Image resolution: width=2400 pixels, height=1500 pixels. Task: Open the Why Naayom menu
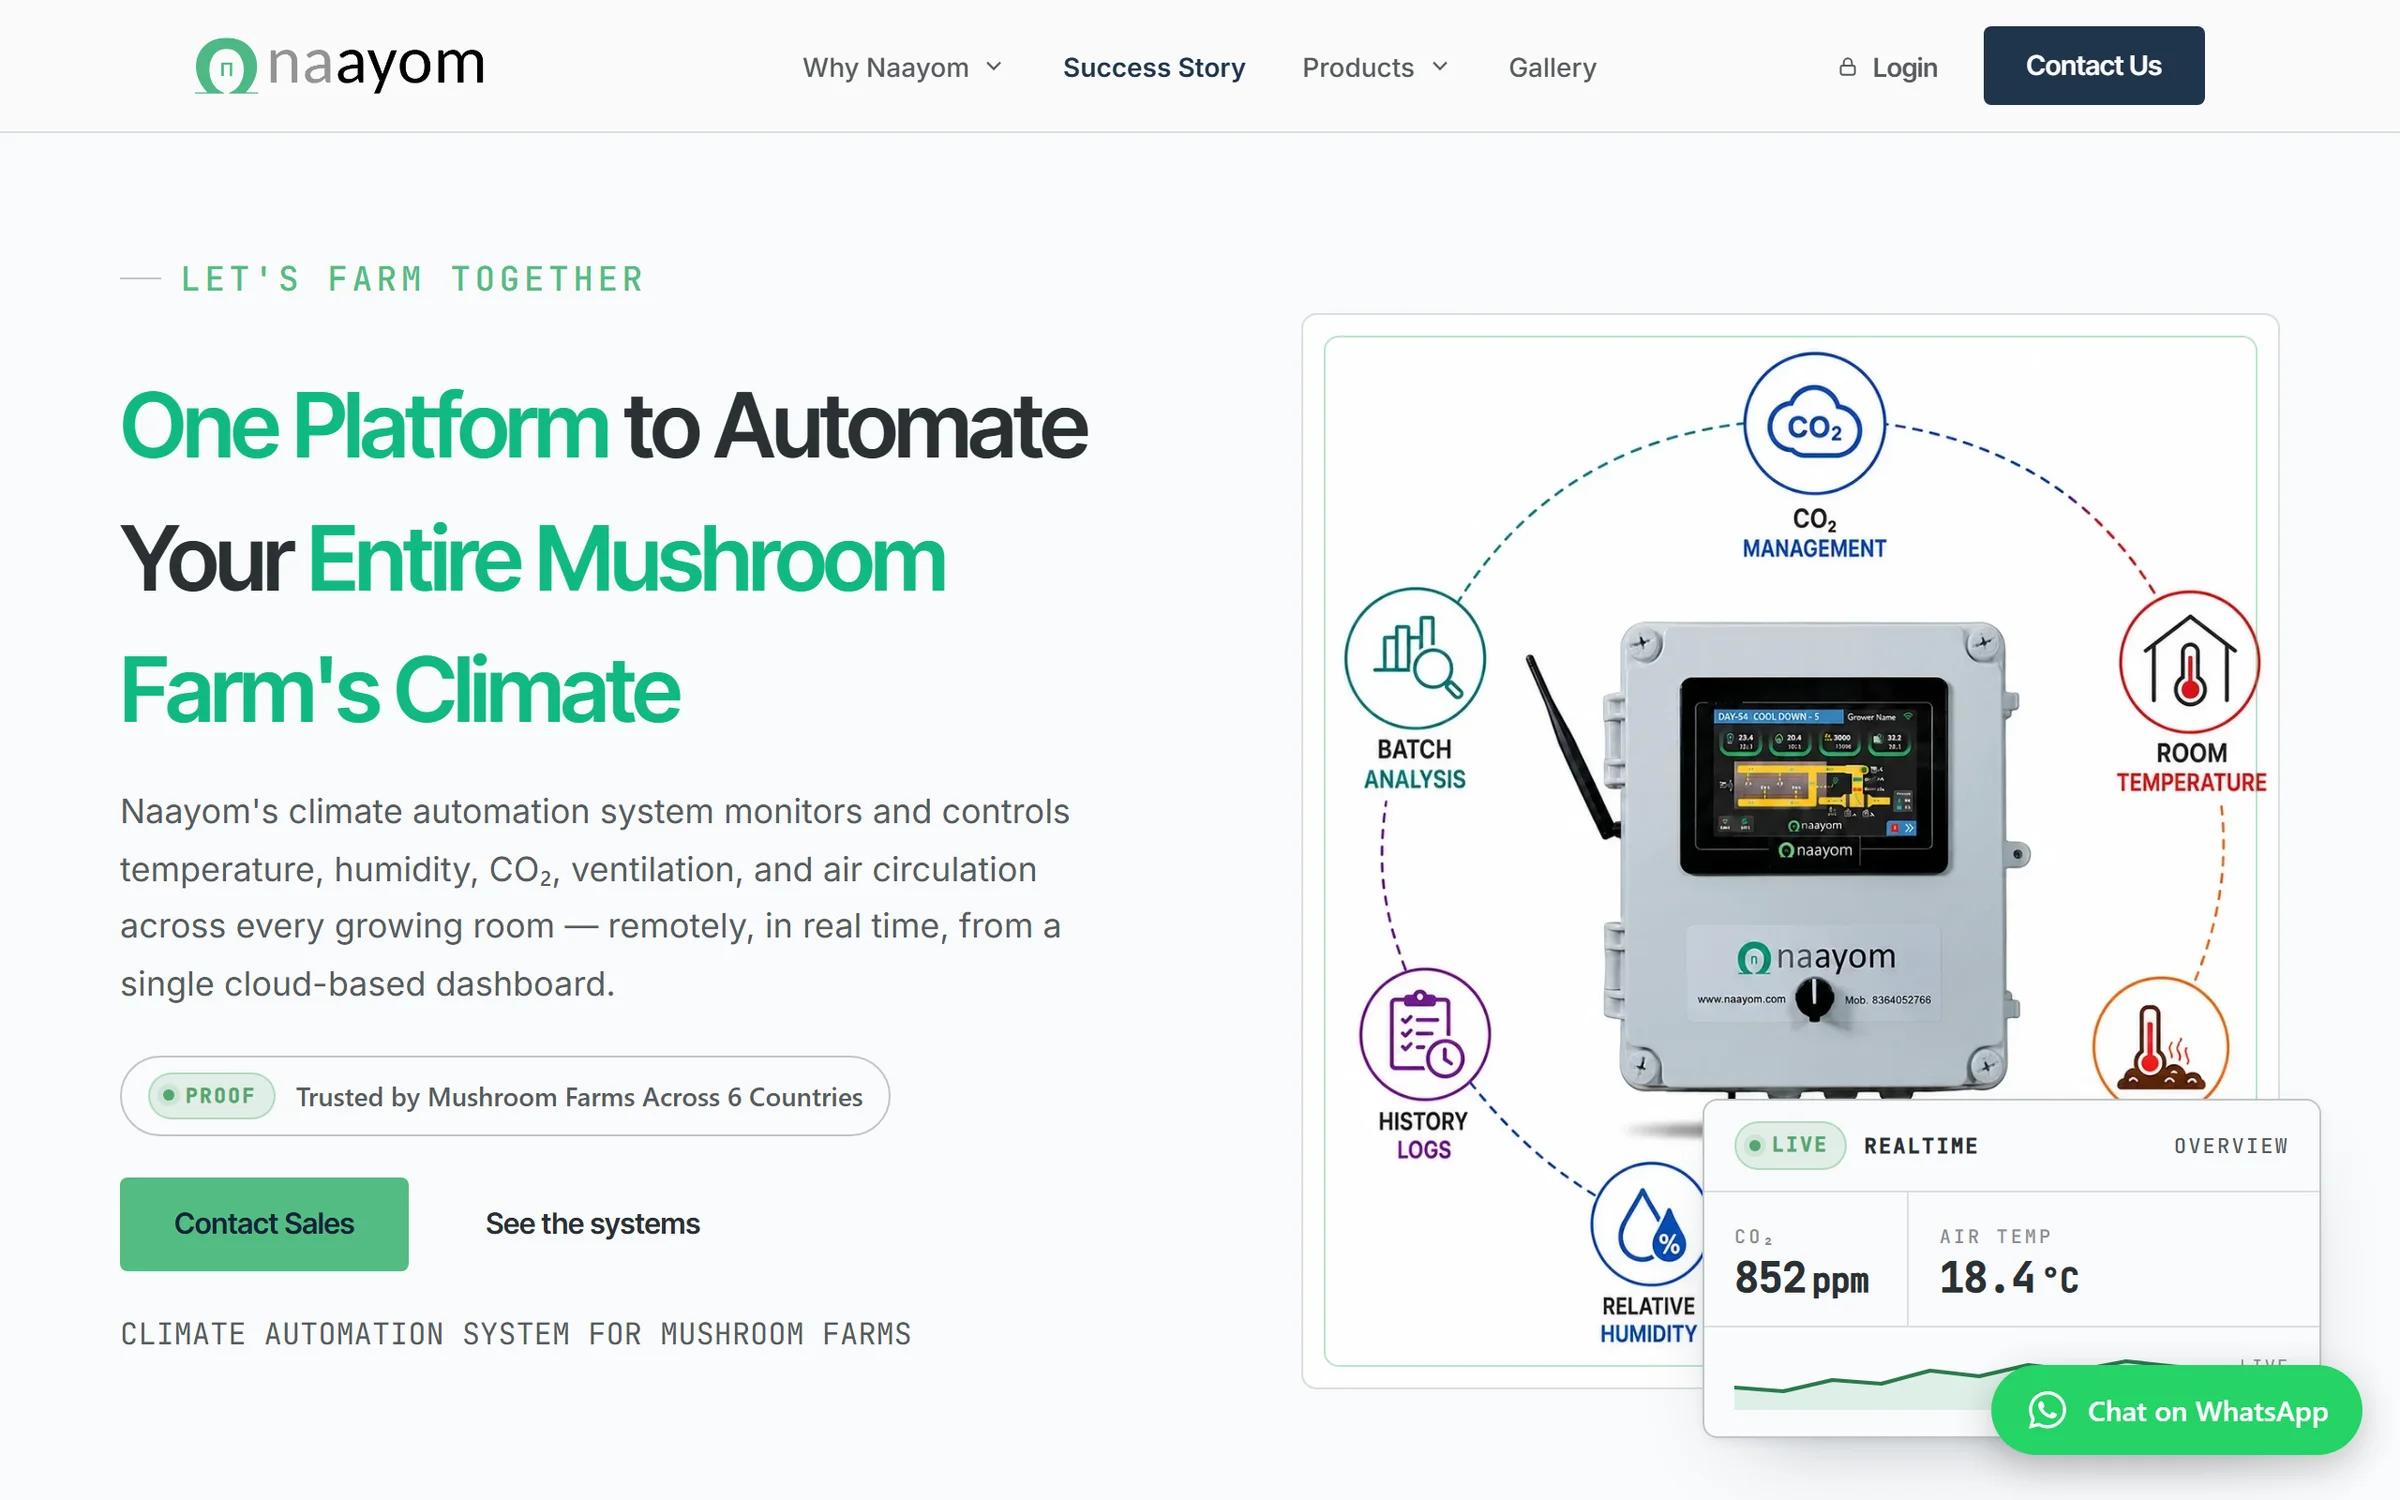click(902, 67)
